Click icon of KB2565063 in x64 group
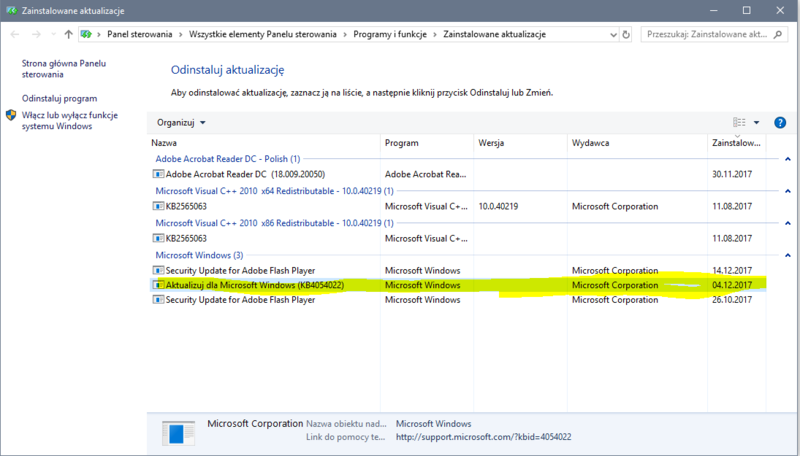800x456 pixels. pos(158,207)
